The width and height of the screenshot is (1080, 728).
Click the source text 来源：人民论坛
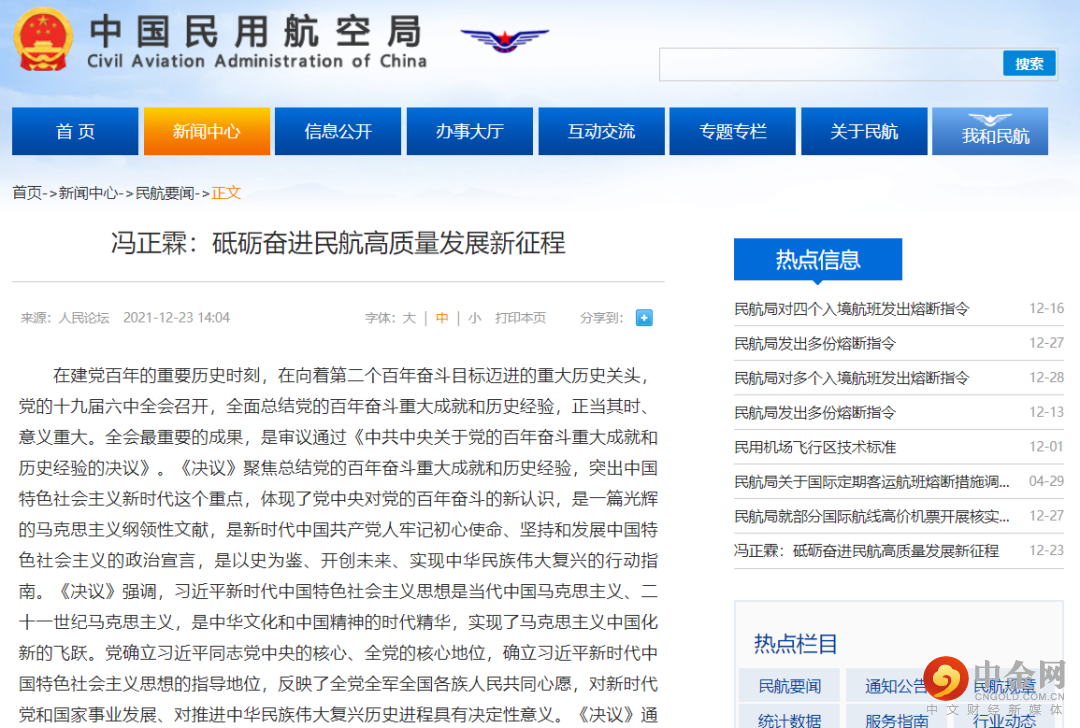tap(65, 318)
